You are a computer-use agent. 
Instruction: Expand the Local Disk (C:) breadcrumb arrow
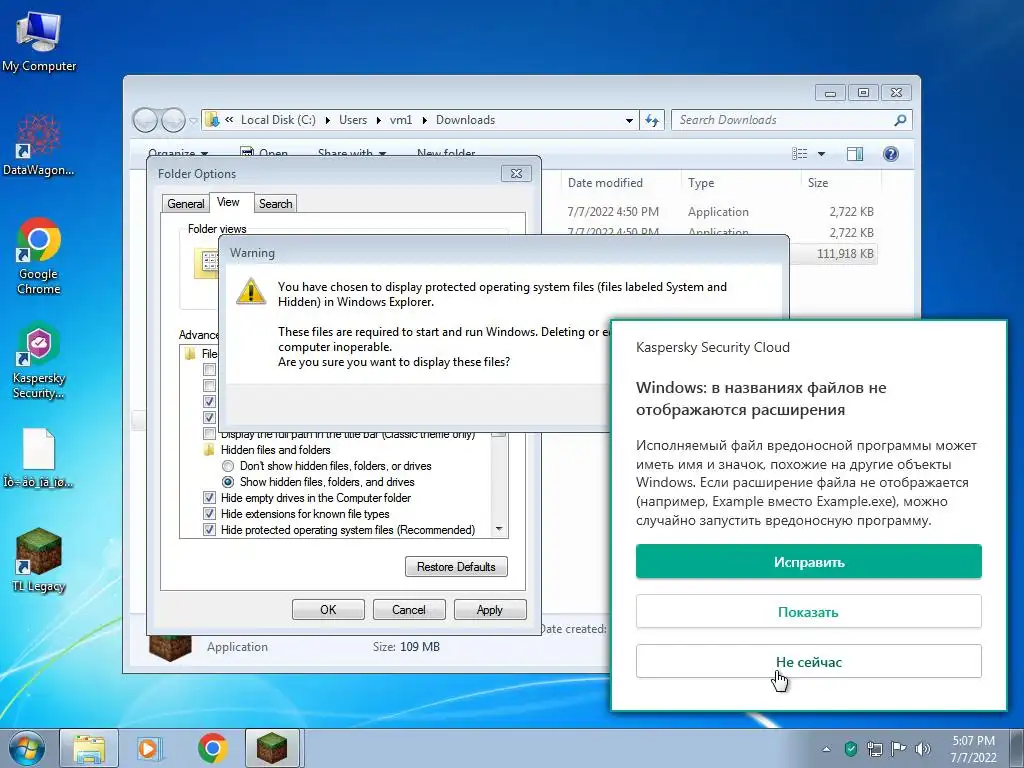point(327,120)
